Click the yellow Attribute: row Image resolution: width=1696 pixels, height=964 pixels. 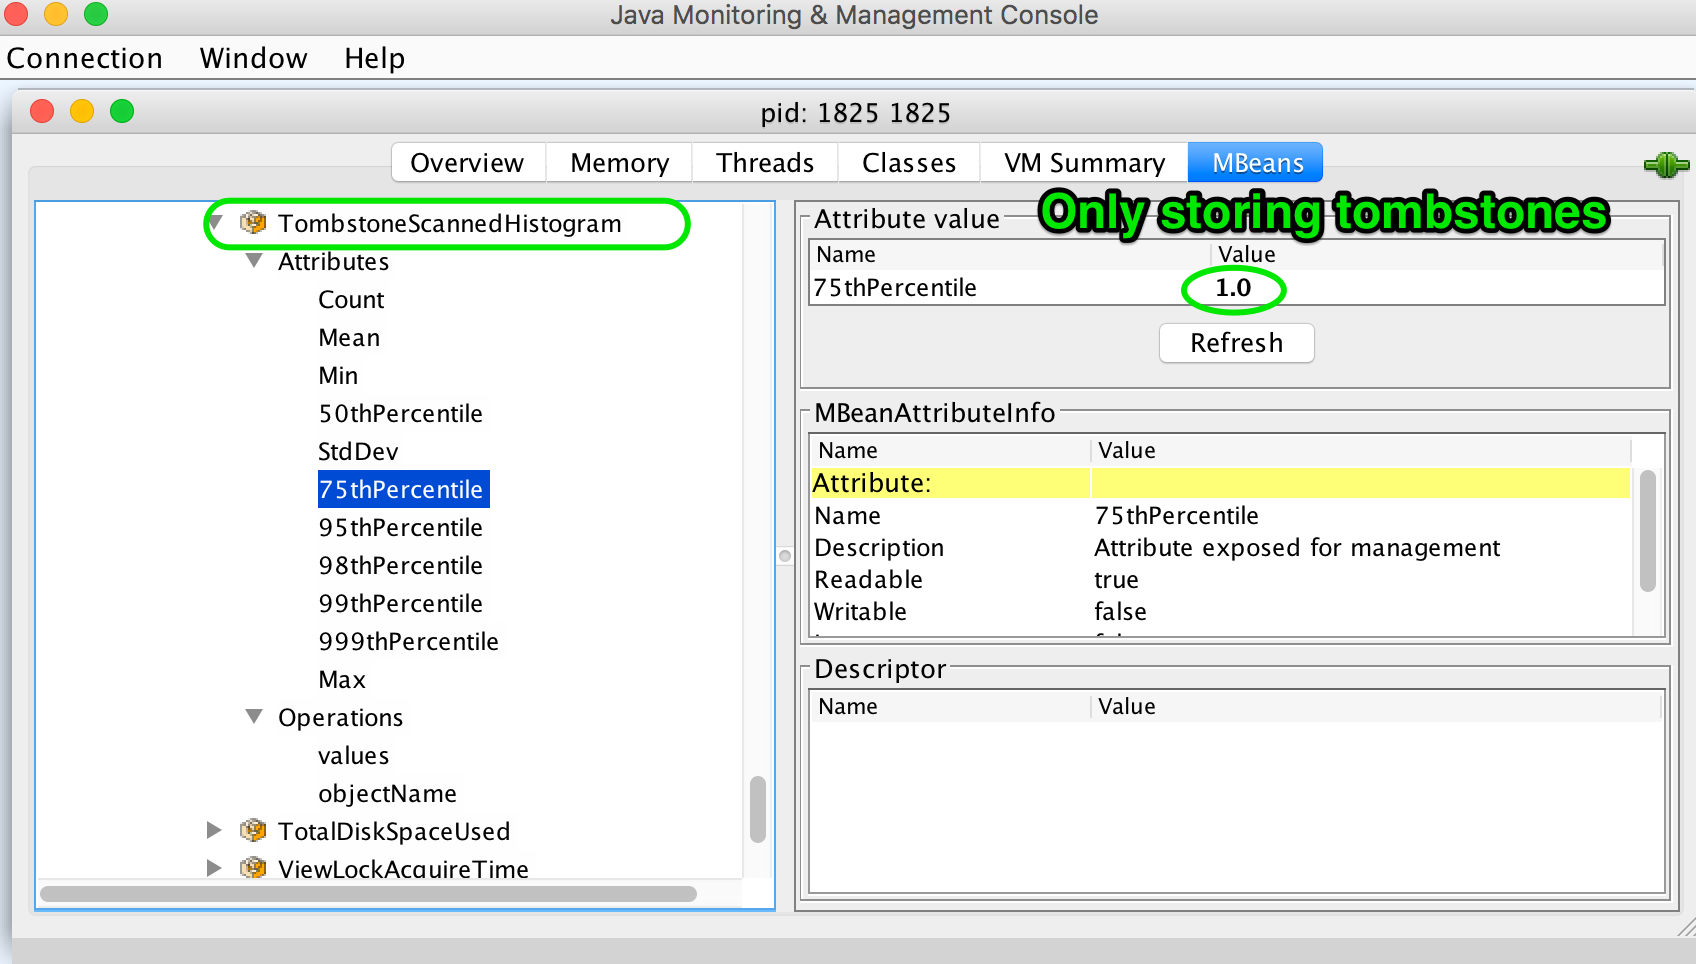(1220, 483)
